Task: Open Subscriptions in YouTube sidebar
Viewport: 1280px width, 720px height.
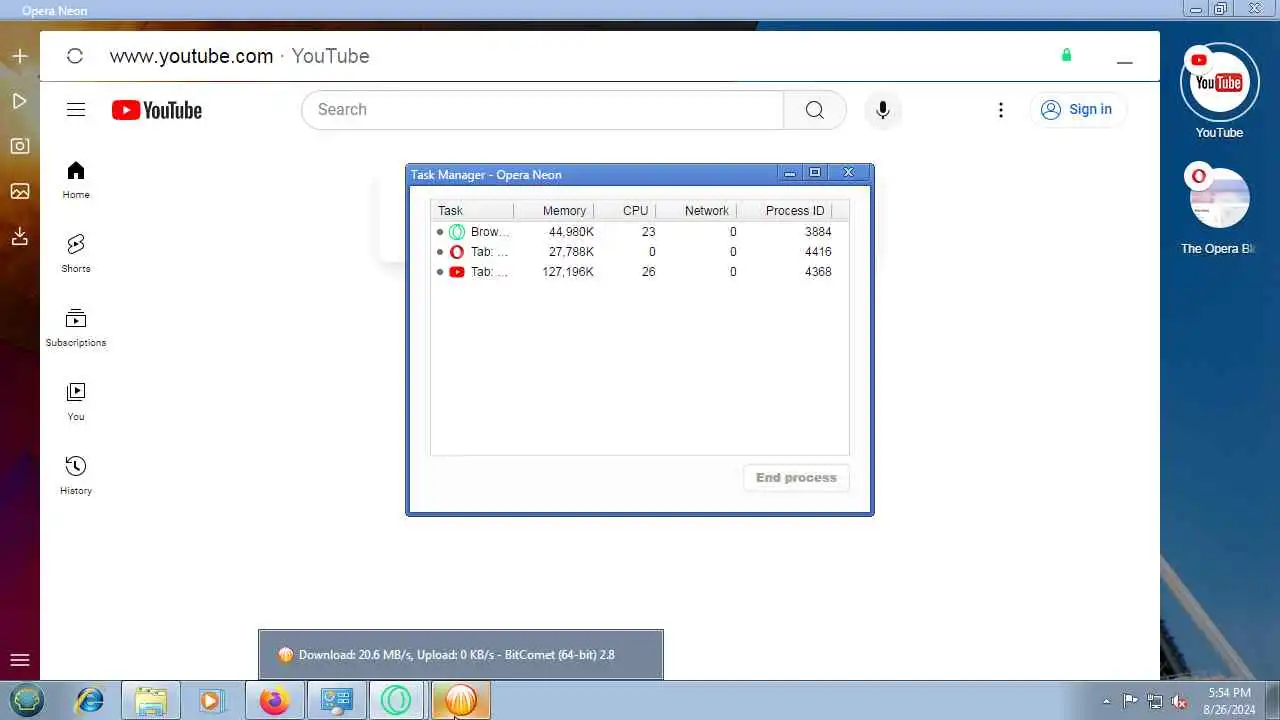Action: pos(76,328)
